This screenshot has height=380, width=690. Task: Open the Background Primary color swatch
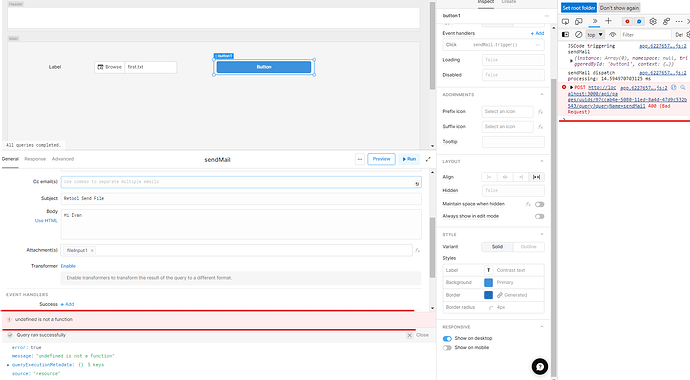488,282
